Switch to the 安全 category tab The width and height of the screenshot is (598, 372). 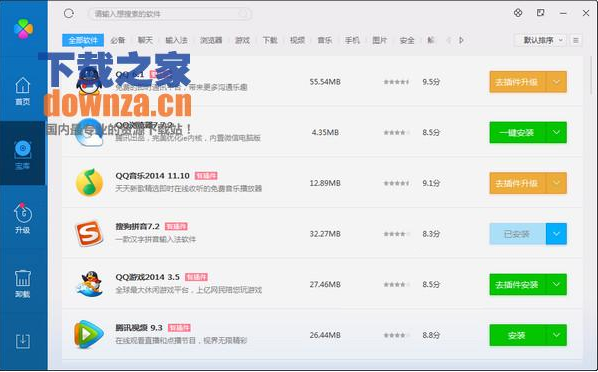[407, 40]
